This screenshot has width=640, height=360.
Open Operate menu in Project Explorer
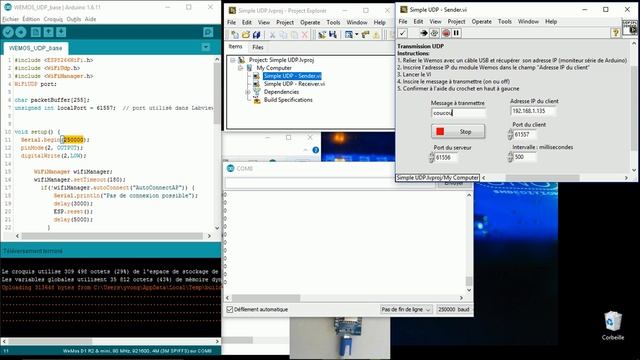pos(310,22)
